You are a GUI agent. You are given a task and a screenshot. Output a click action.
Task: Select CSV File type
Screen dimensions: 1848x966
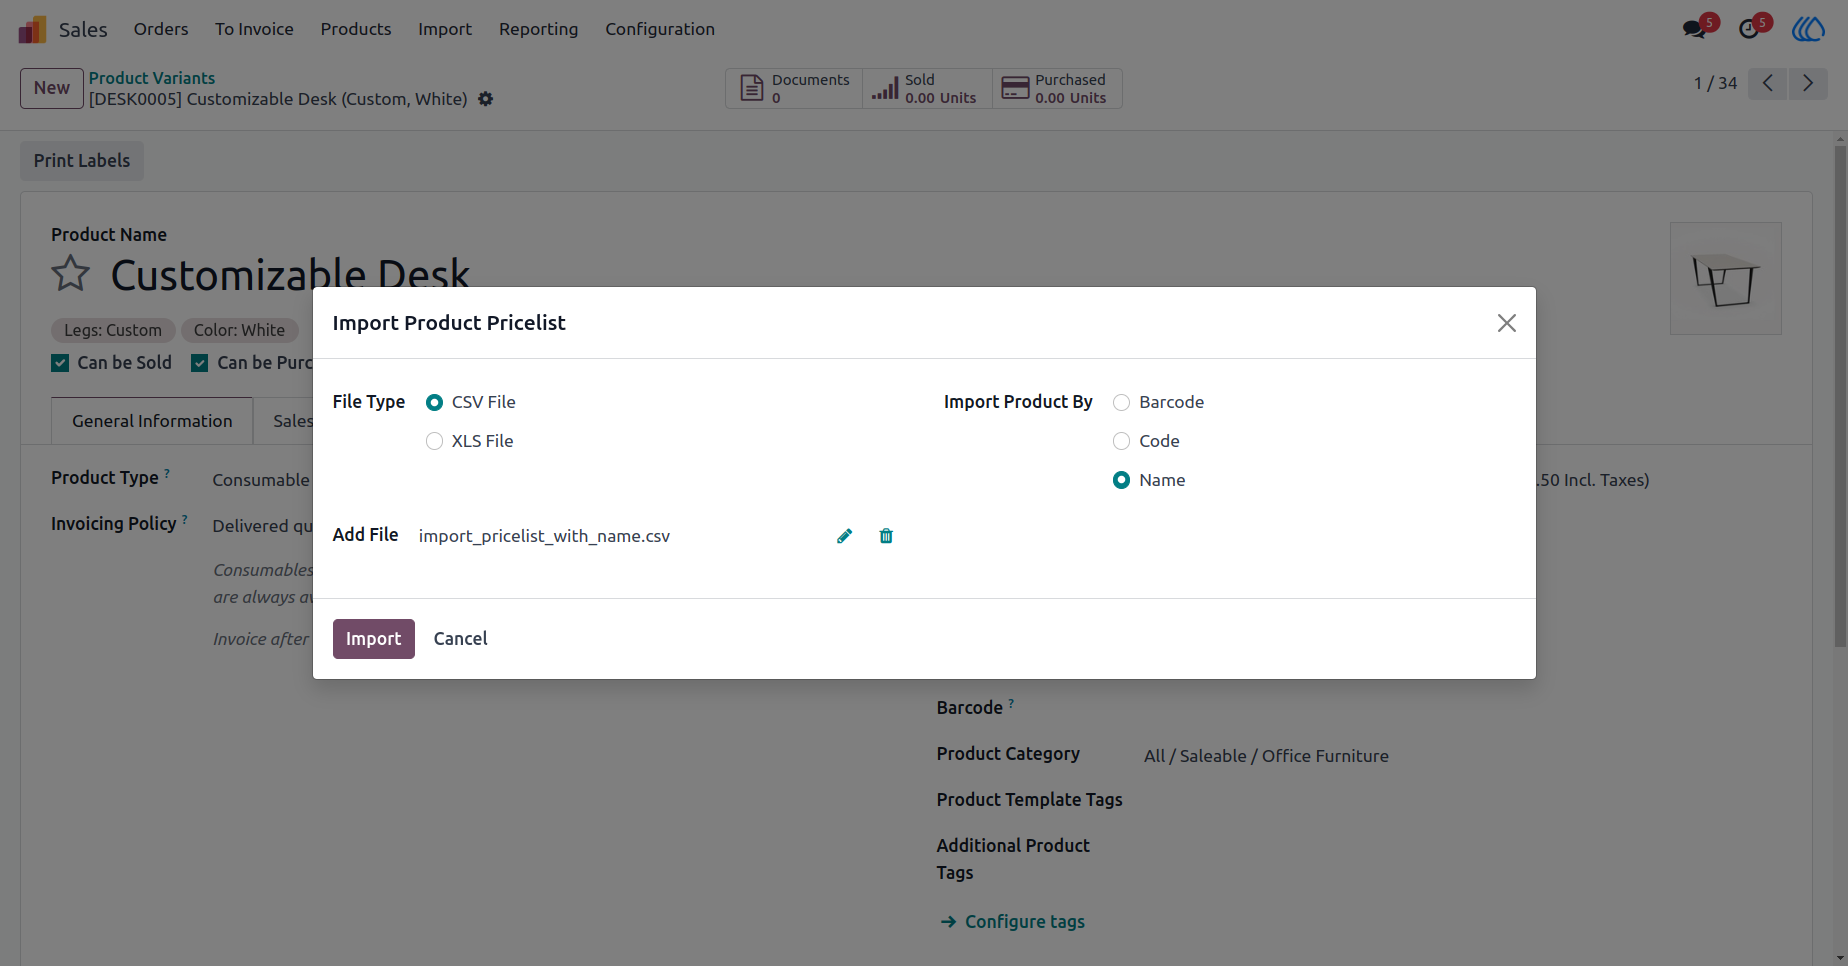point(434,402)
